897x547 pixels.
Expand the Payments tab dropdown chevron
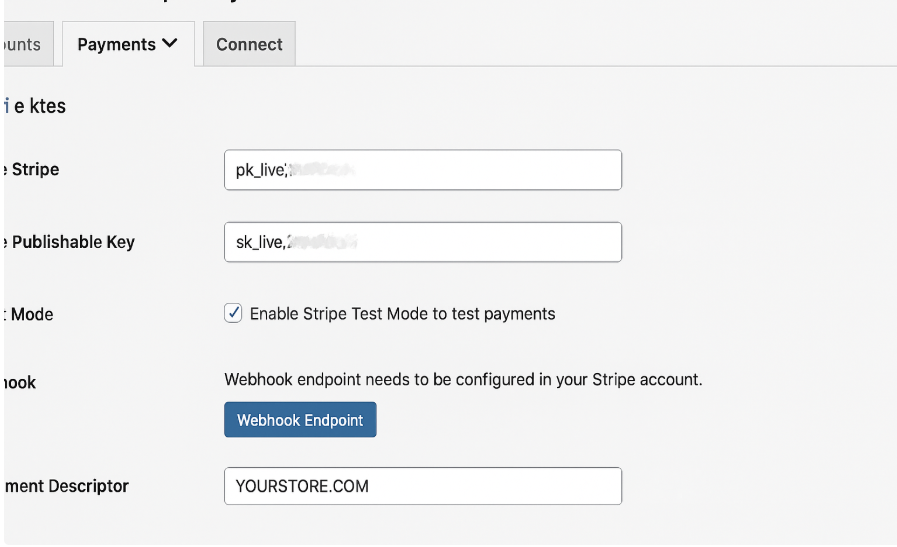coord(169,43)
